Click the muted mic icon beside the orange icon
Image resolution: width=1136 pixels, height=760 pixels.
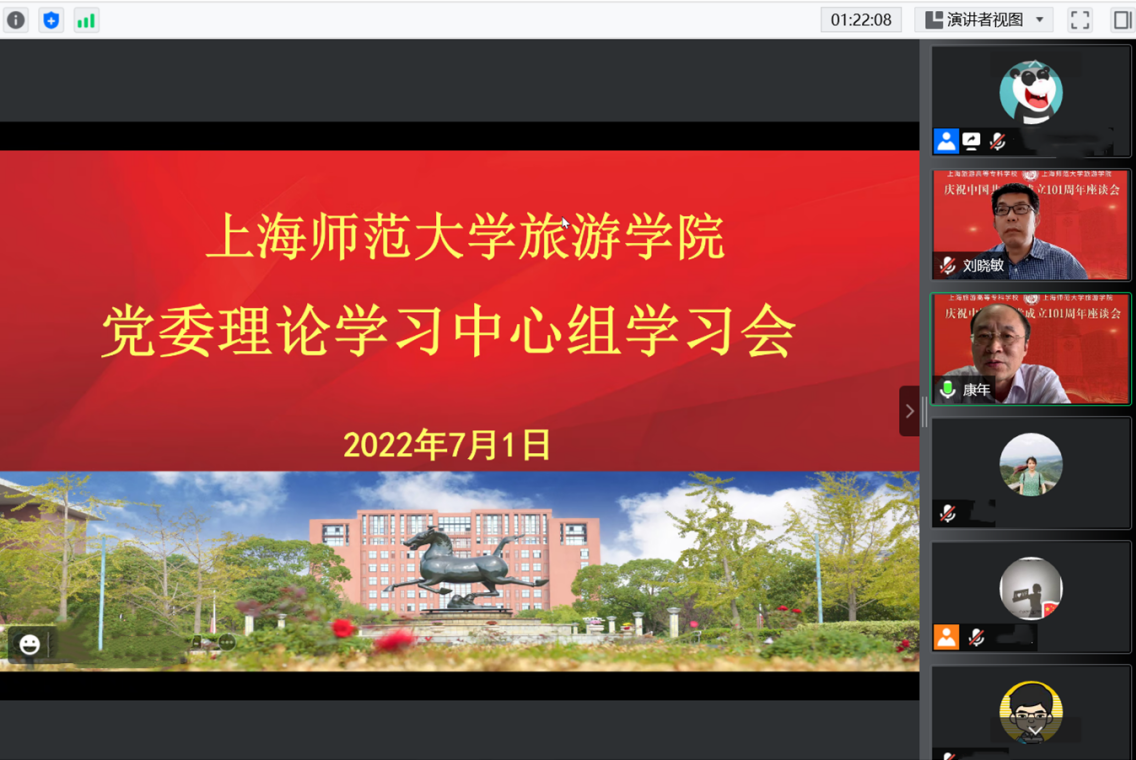click(977, 638)
